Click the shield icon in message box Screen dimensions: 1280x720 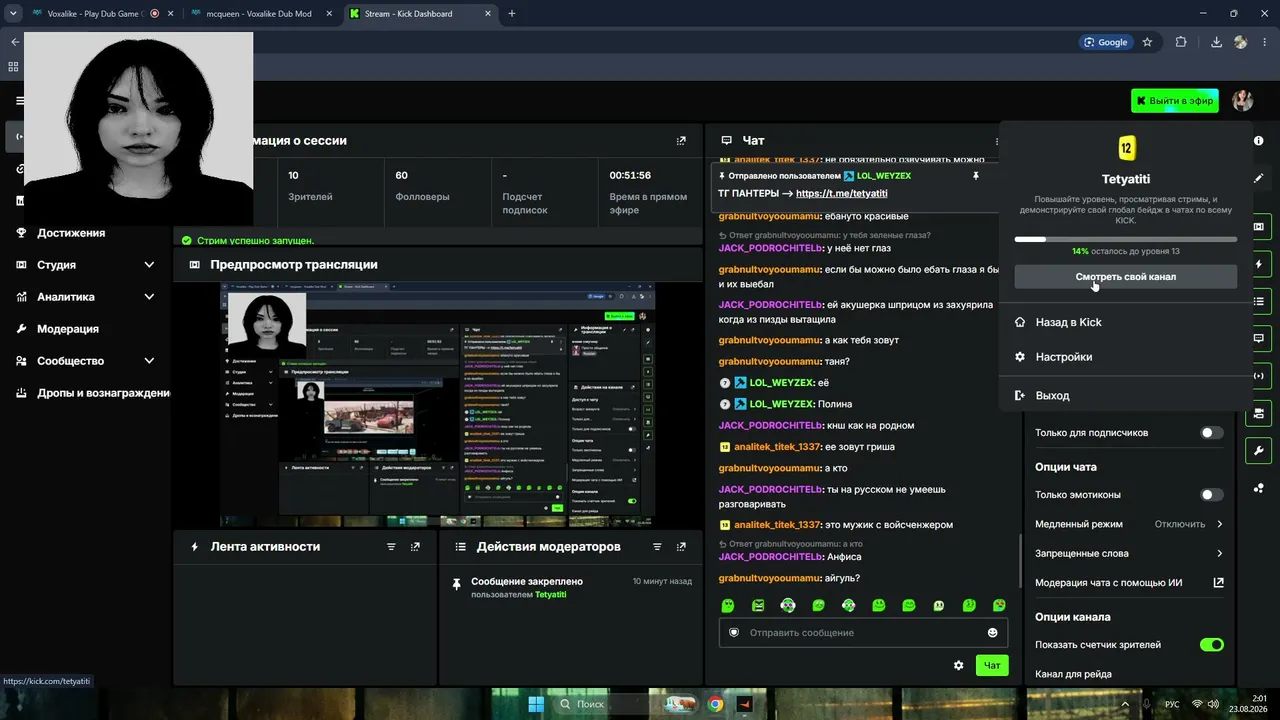click(x=734, y=632)
